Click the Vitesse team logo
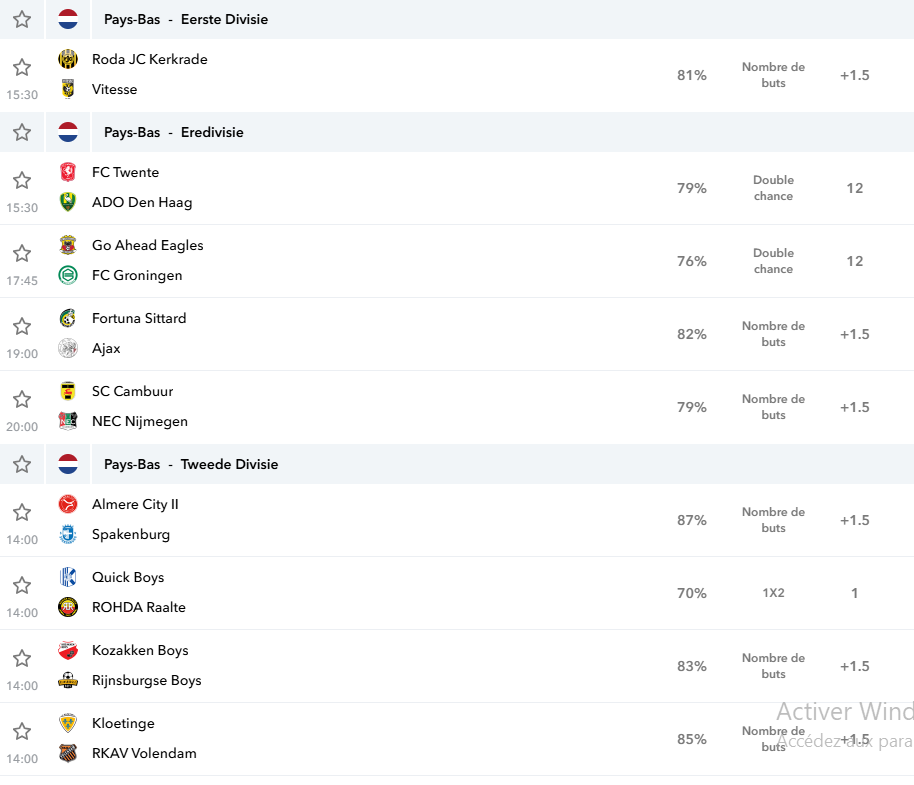The height and width of the screenshot is (785, 914). pyautogui.click(x=68, y=89)
